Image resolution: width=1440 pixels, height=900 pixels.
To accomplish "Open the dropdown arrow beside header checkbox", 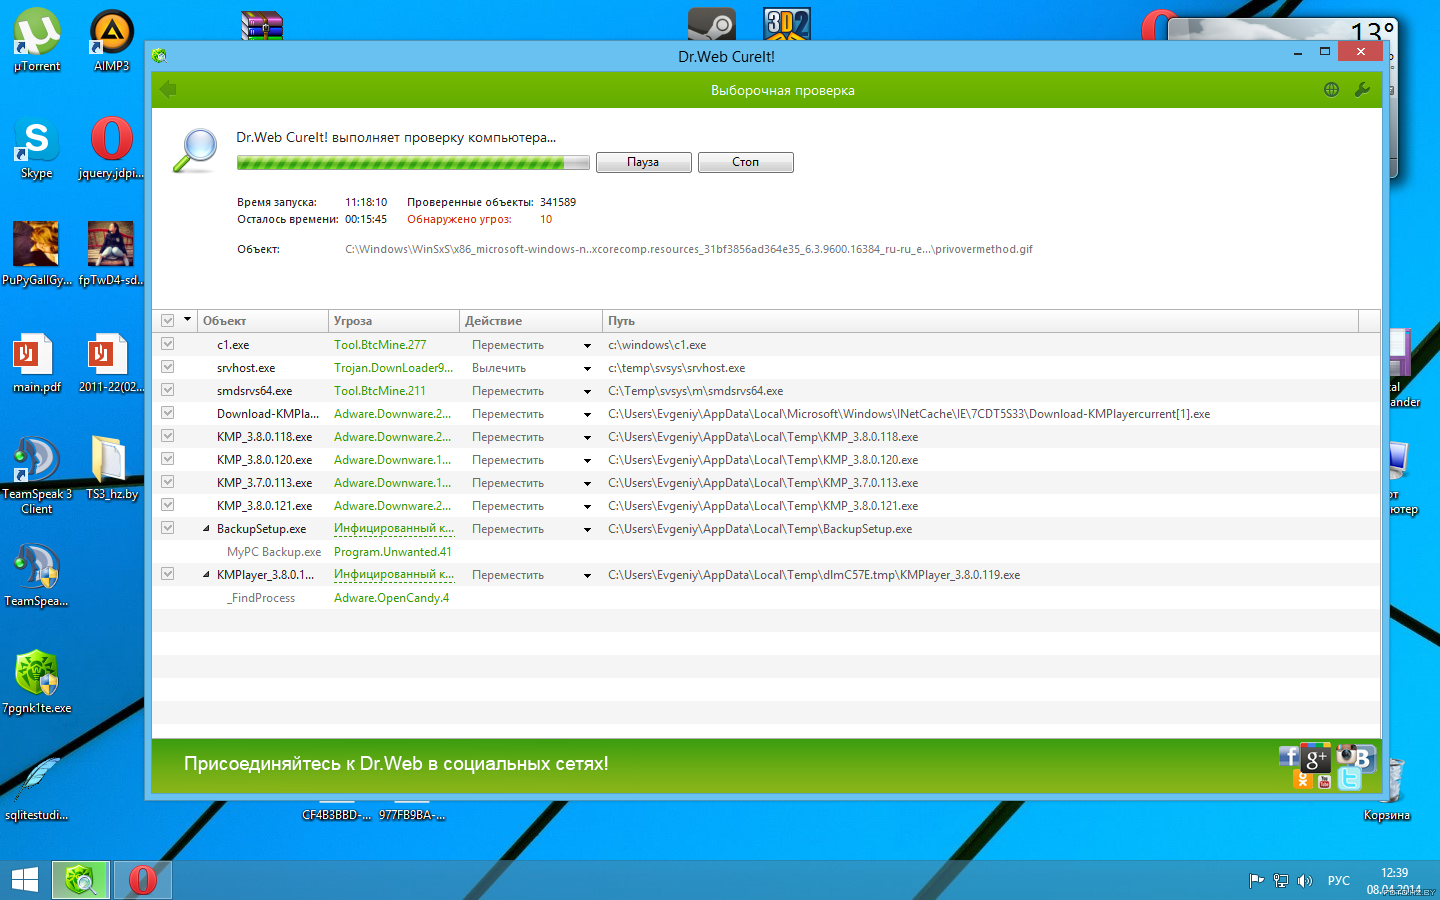I will click(x=187, y=320).
